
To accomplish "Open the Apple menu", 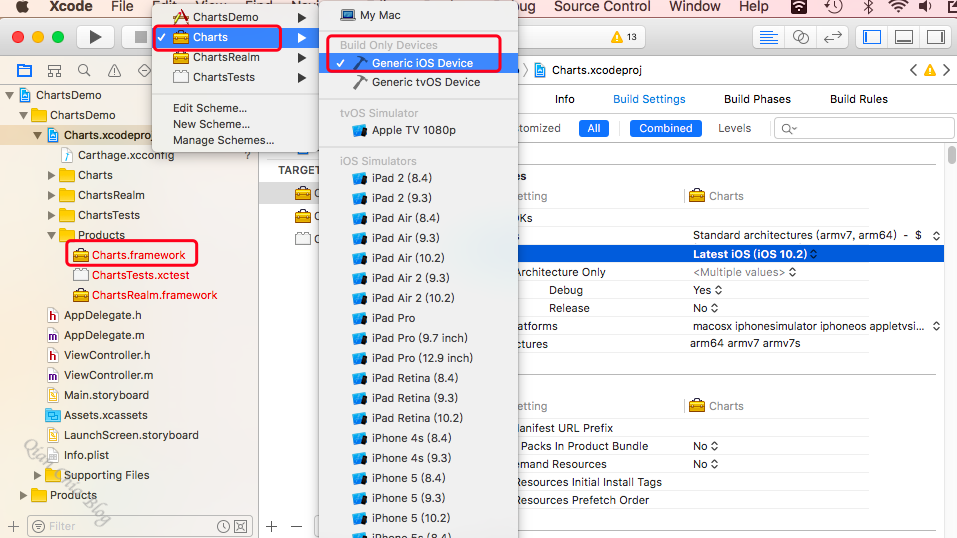I will coord(23,7).
